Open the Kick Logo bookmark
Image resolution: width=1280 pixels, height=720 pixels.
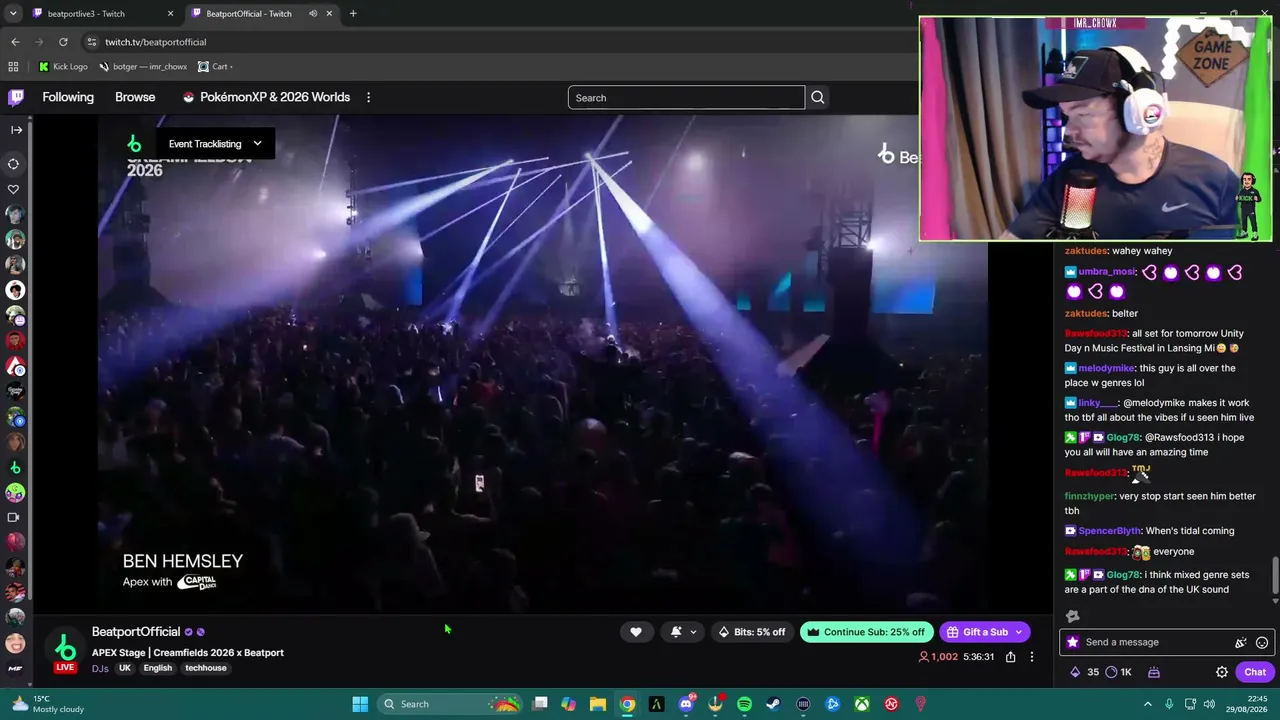pyautogui.click(x=63, y=67)
